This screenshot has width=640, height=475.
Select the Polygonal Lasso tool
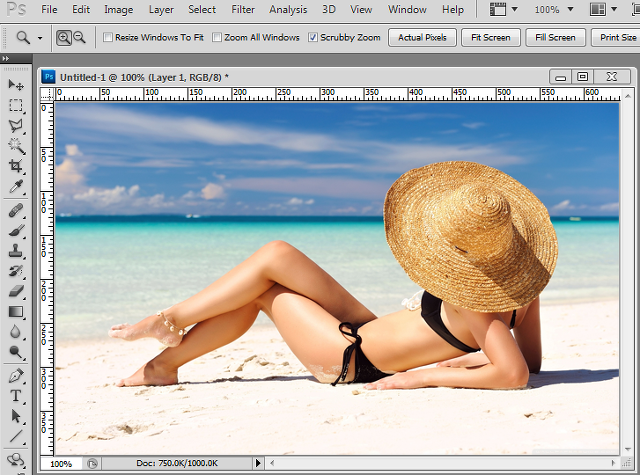tap(16, 126)
